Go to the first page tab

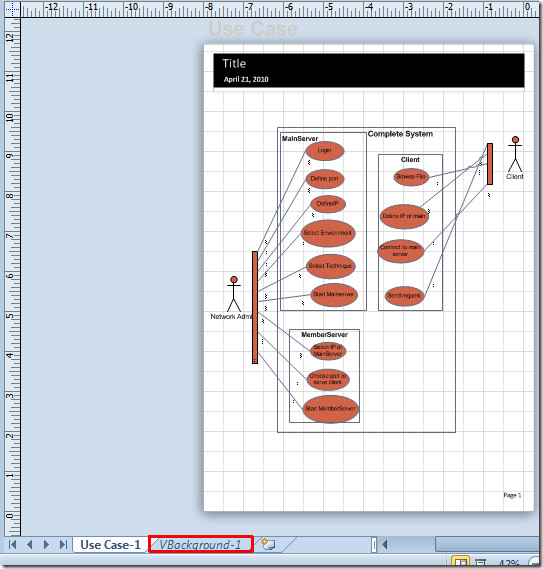(12, 544)
